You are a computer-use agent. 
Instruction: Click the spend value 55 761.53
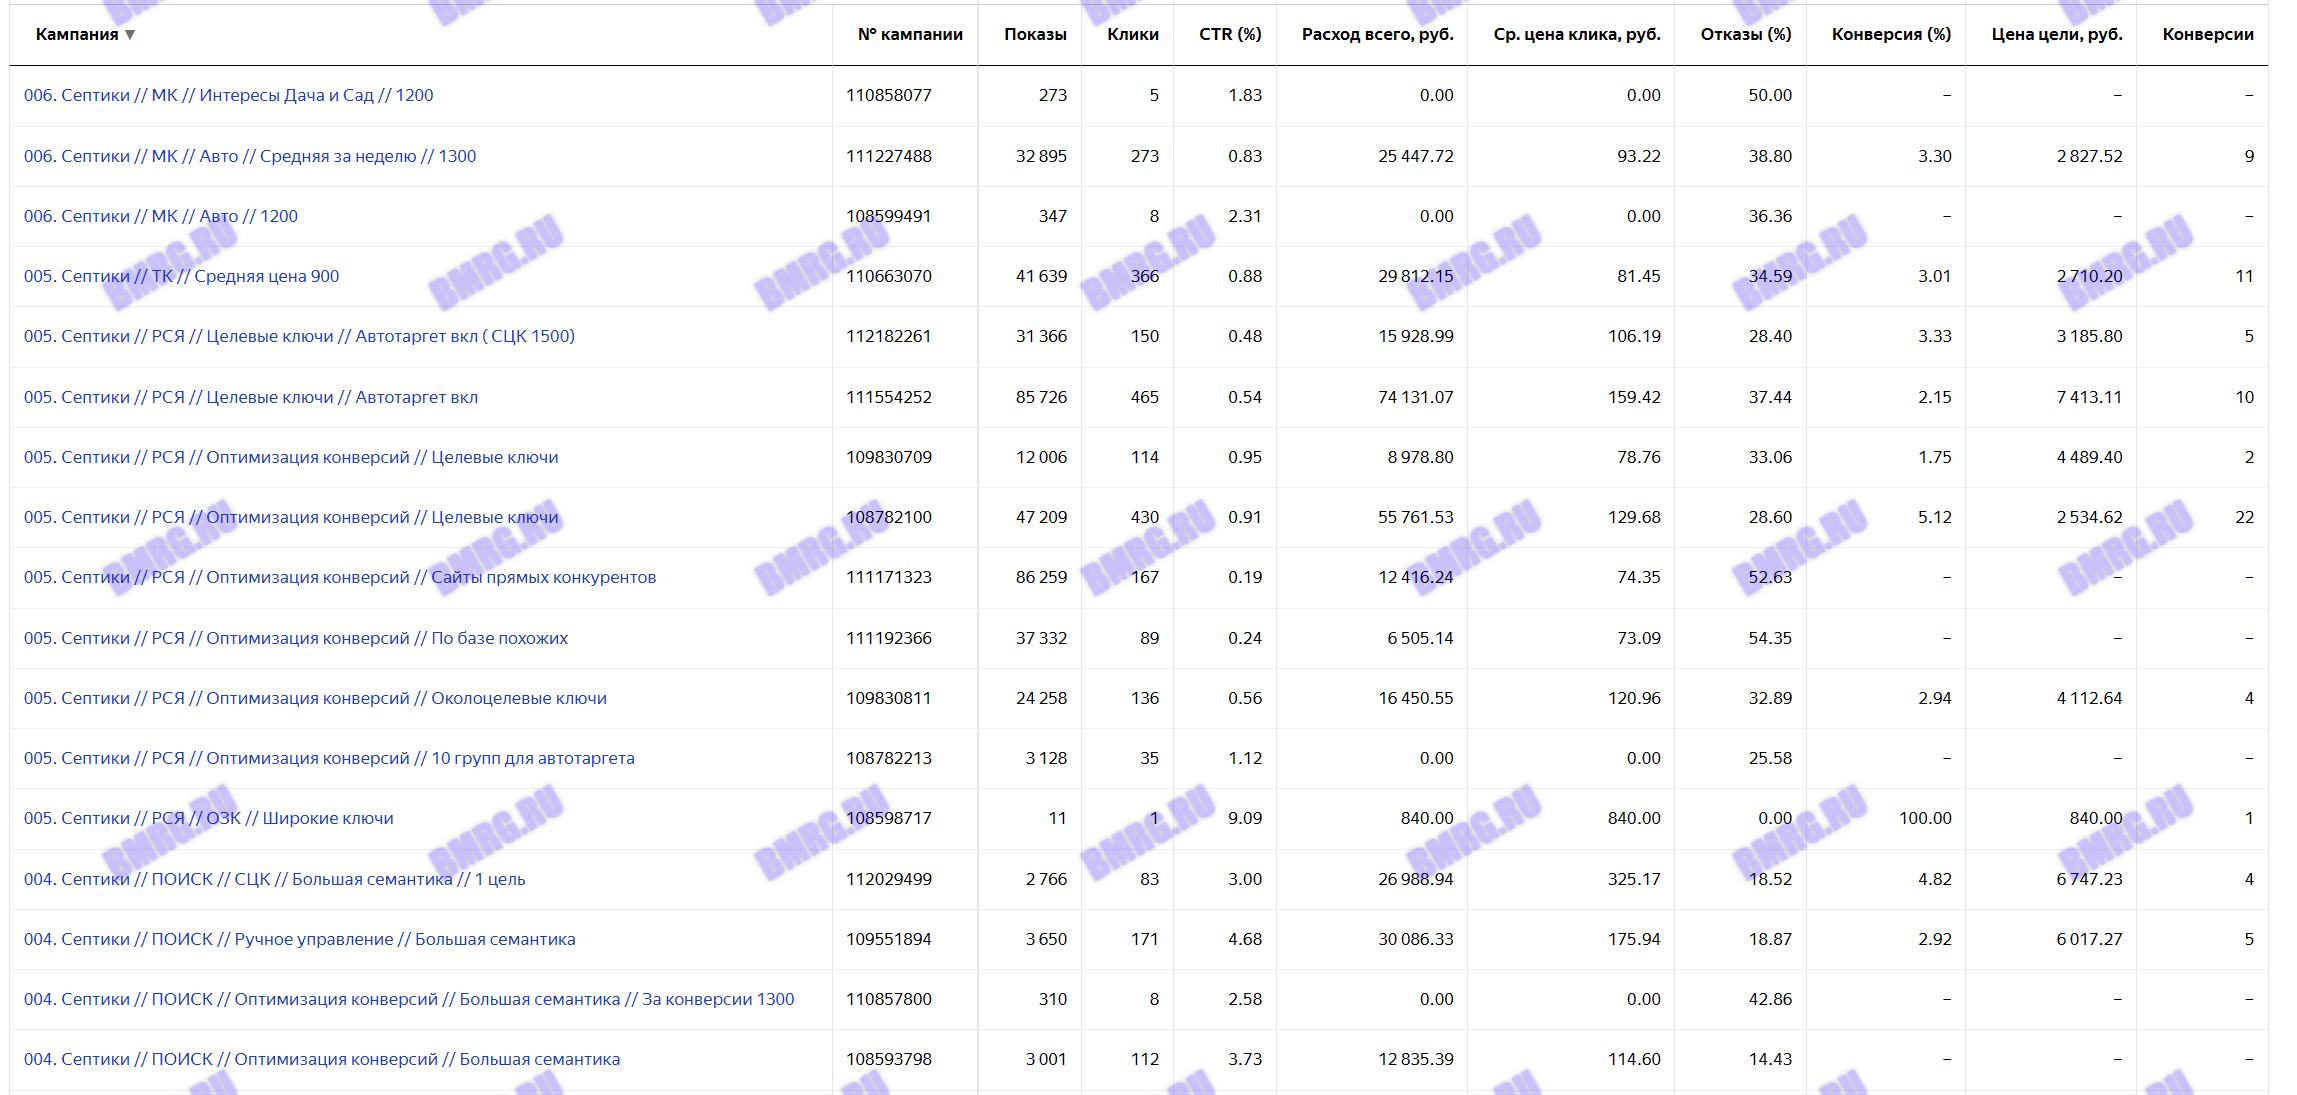point(1416,517)
